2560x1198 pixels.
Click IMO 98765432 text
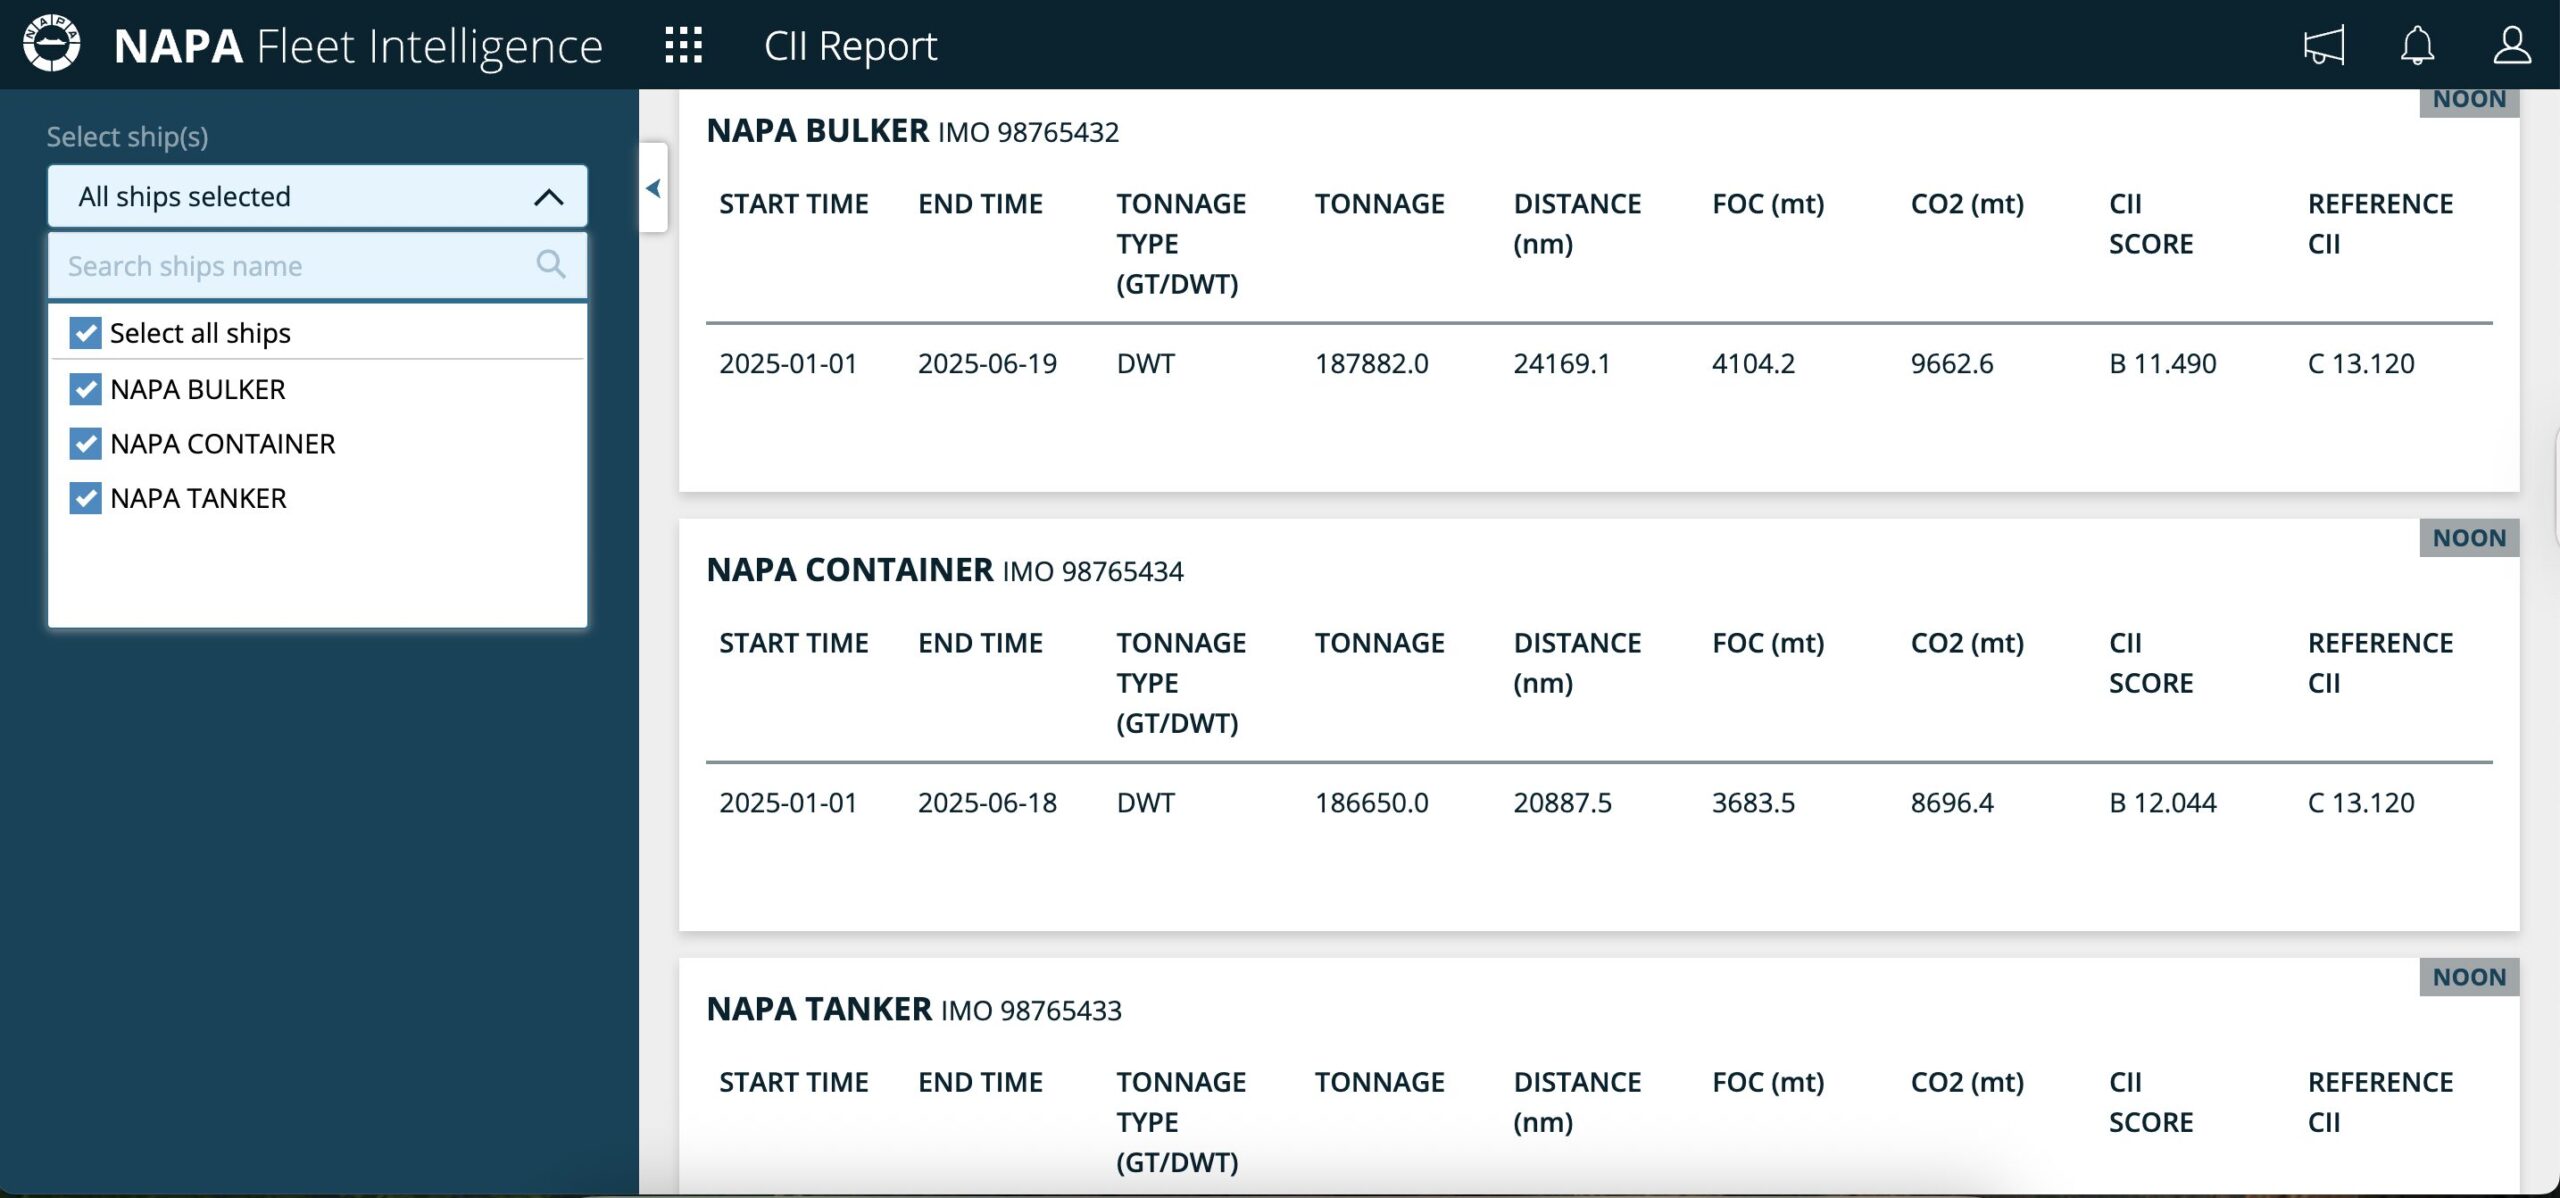pyautogui.click(x=1029, y=132)
